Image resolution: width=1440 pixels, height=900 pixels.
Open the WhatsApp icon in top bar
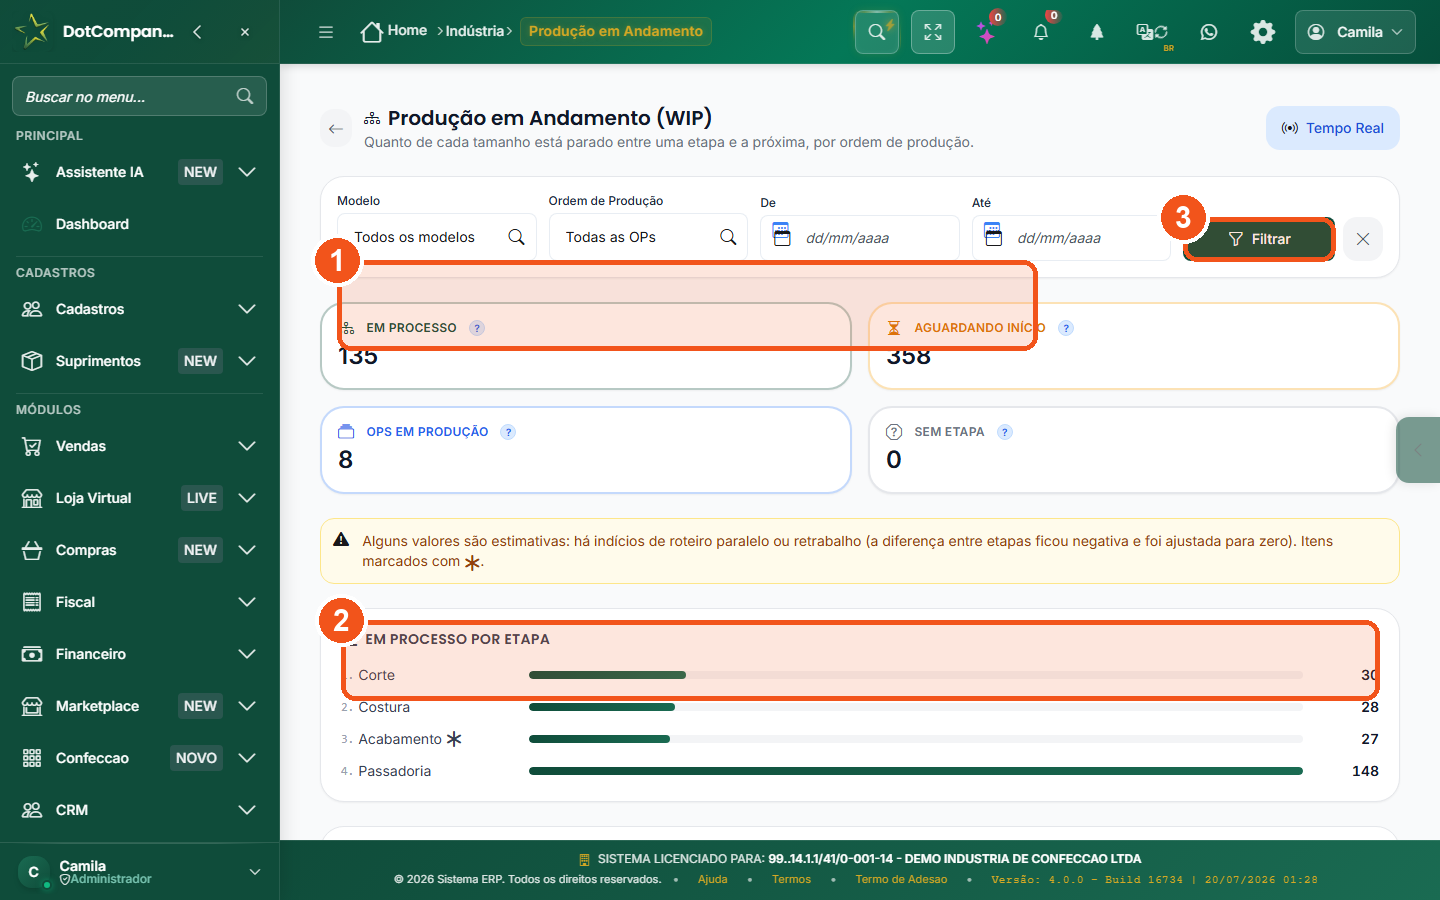[x=1209, y=32]
